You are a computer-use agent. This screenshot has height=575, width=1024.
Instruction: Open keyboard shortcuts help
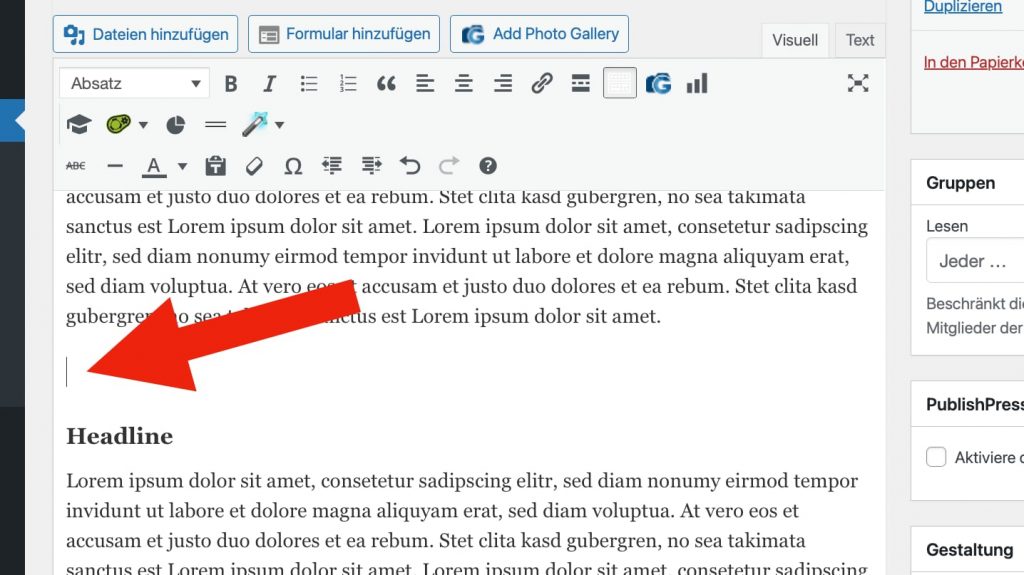tap(488, 166)
